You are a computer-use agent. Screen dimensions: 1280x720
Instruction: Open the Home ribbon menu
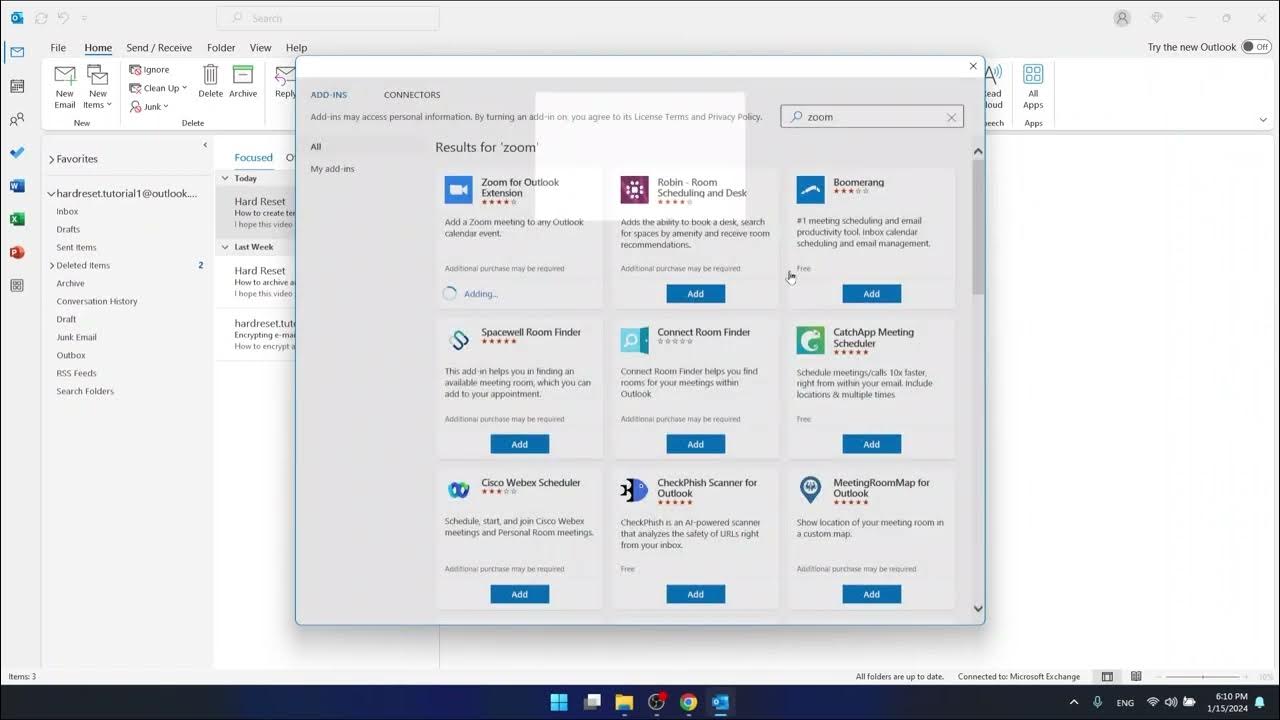pyautogui.click(x=98, y=47)
